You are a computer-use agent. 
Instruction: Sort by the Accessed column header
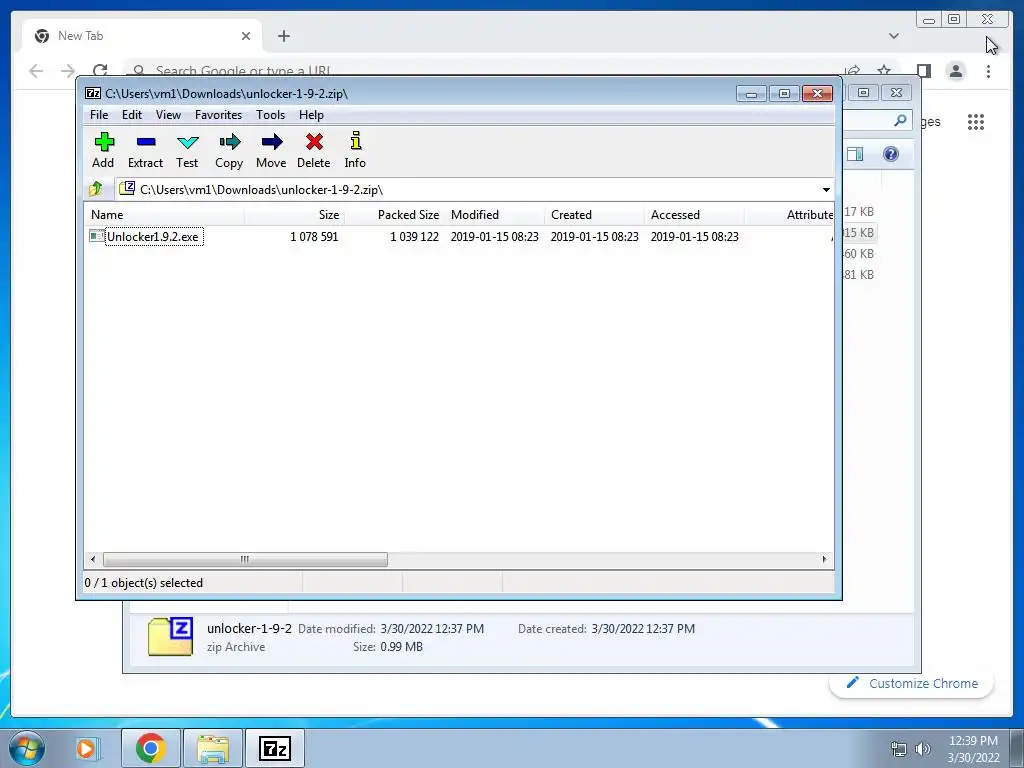coord(694,215)
